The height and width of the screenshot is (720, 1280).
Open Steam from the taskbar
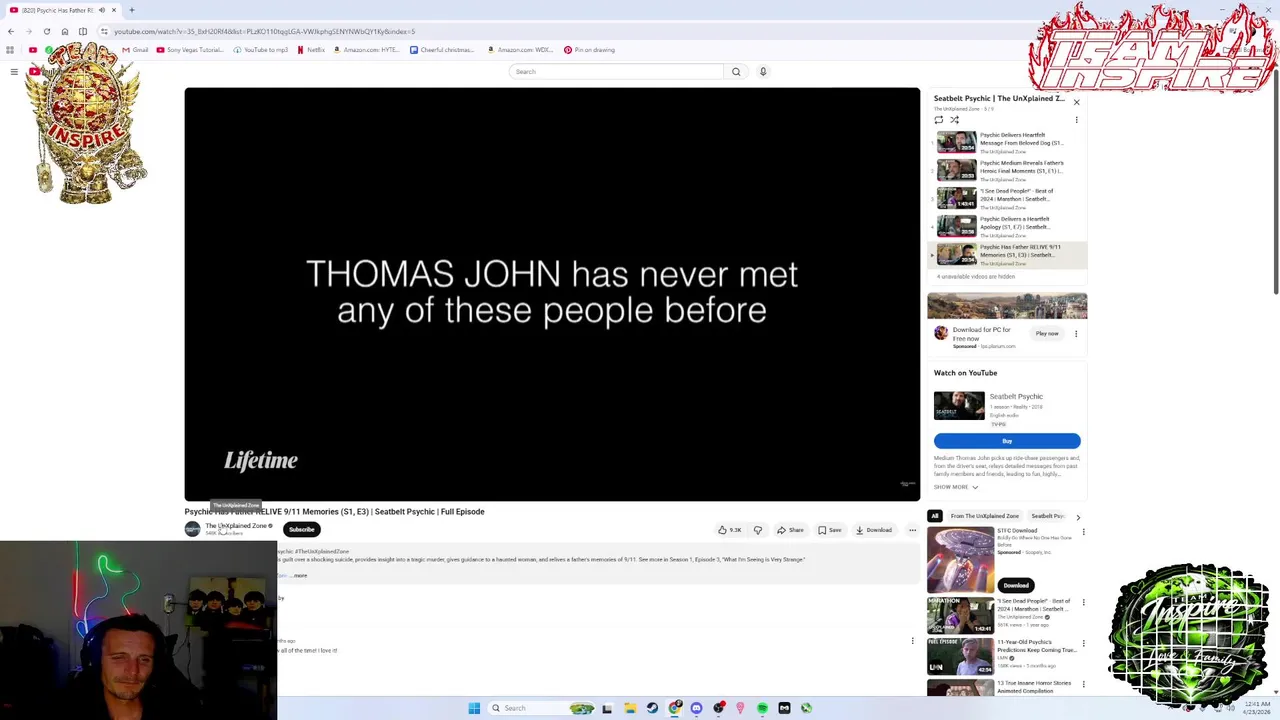pos(652,708)
